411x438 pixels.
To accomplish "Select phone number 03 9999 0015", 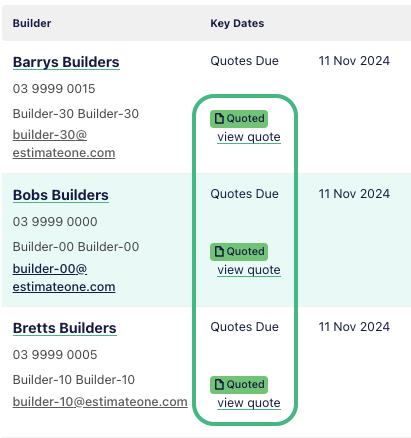I will 54,89.
